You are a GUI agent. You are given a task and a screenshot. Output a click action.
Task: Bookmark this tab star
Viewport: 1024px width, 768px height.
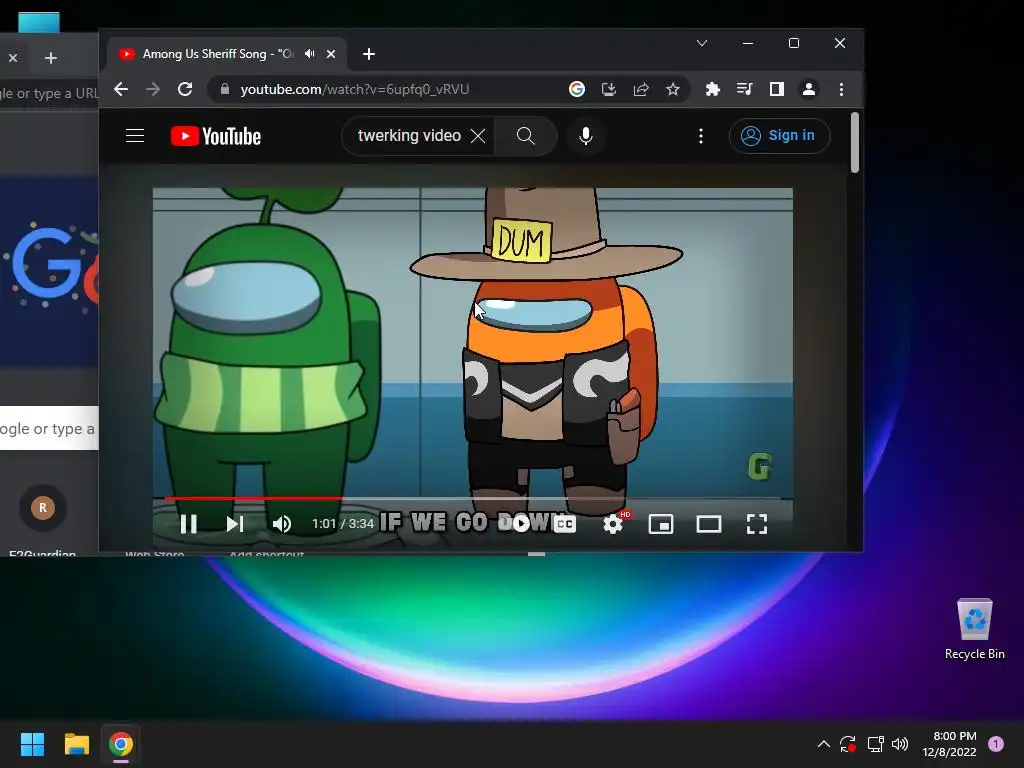pos(673,89)
